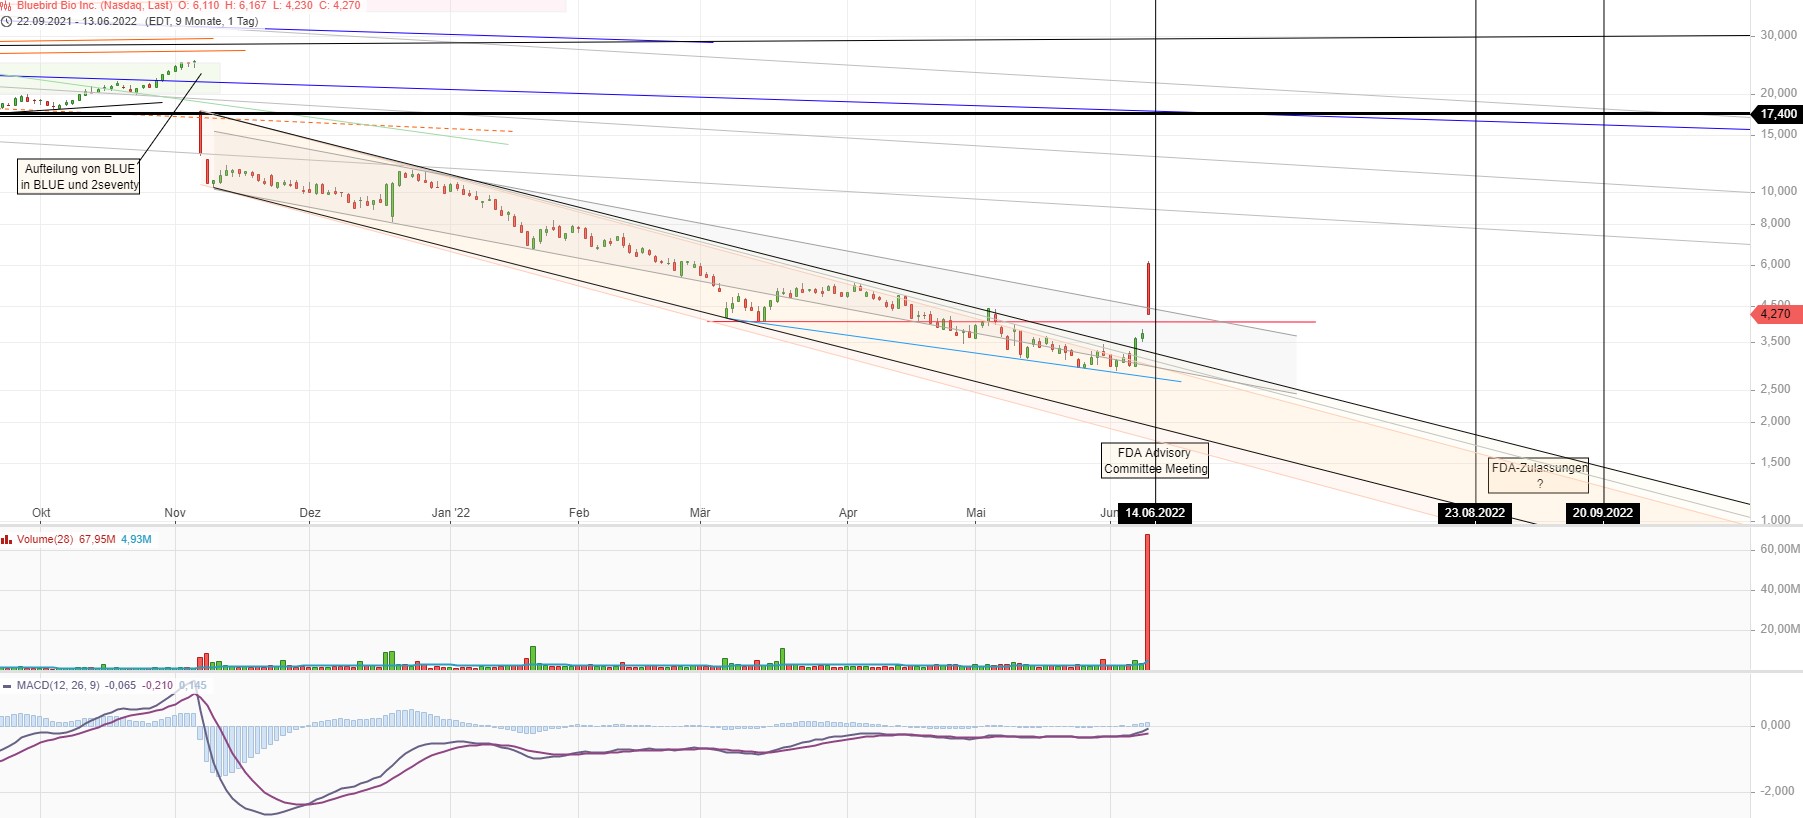Viewport: 1803px width, 818px height.
Task: Click the 20.09.2022 date marker
Action: coord(1602,513)
